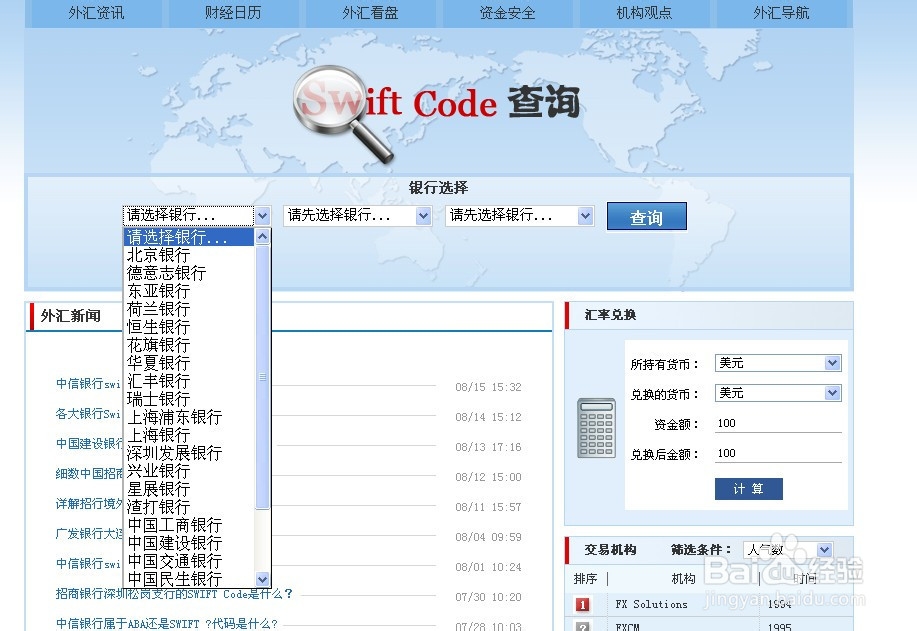Choose 中国交通银行 from the list
This screenshot has height=631, width=917.
click(x=189, y=561)
